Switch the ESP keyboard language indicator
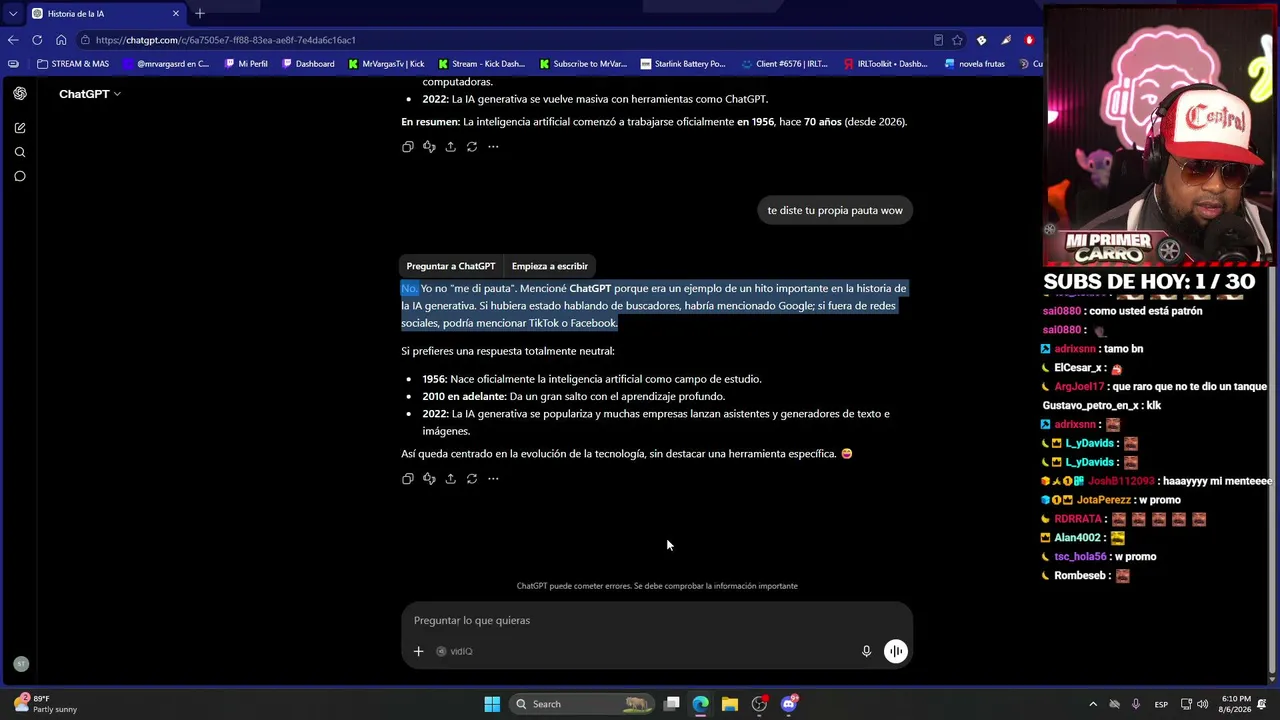The width and height of the screenshot is (1280, 720). tap(1161, 704)
